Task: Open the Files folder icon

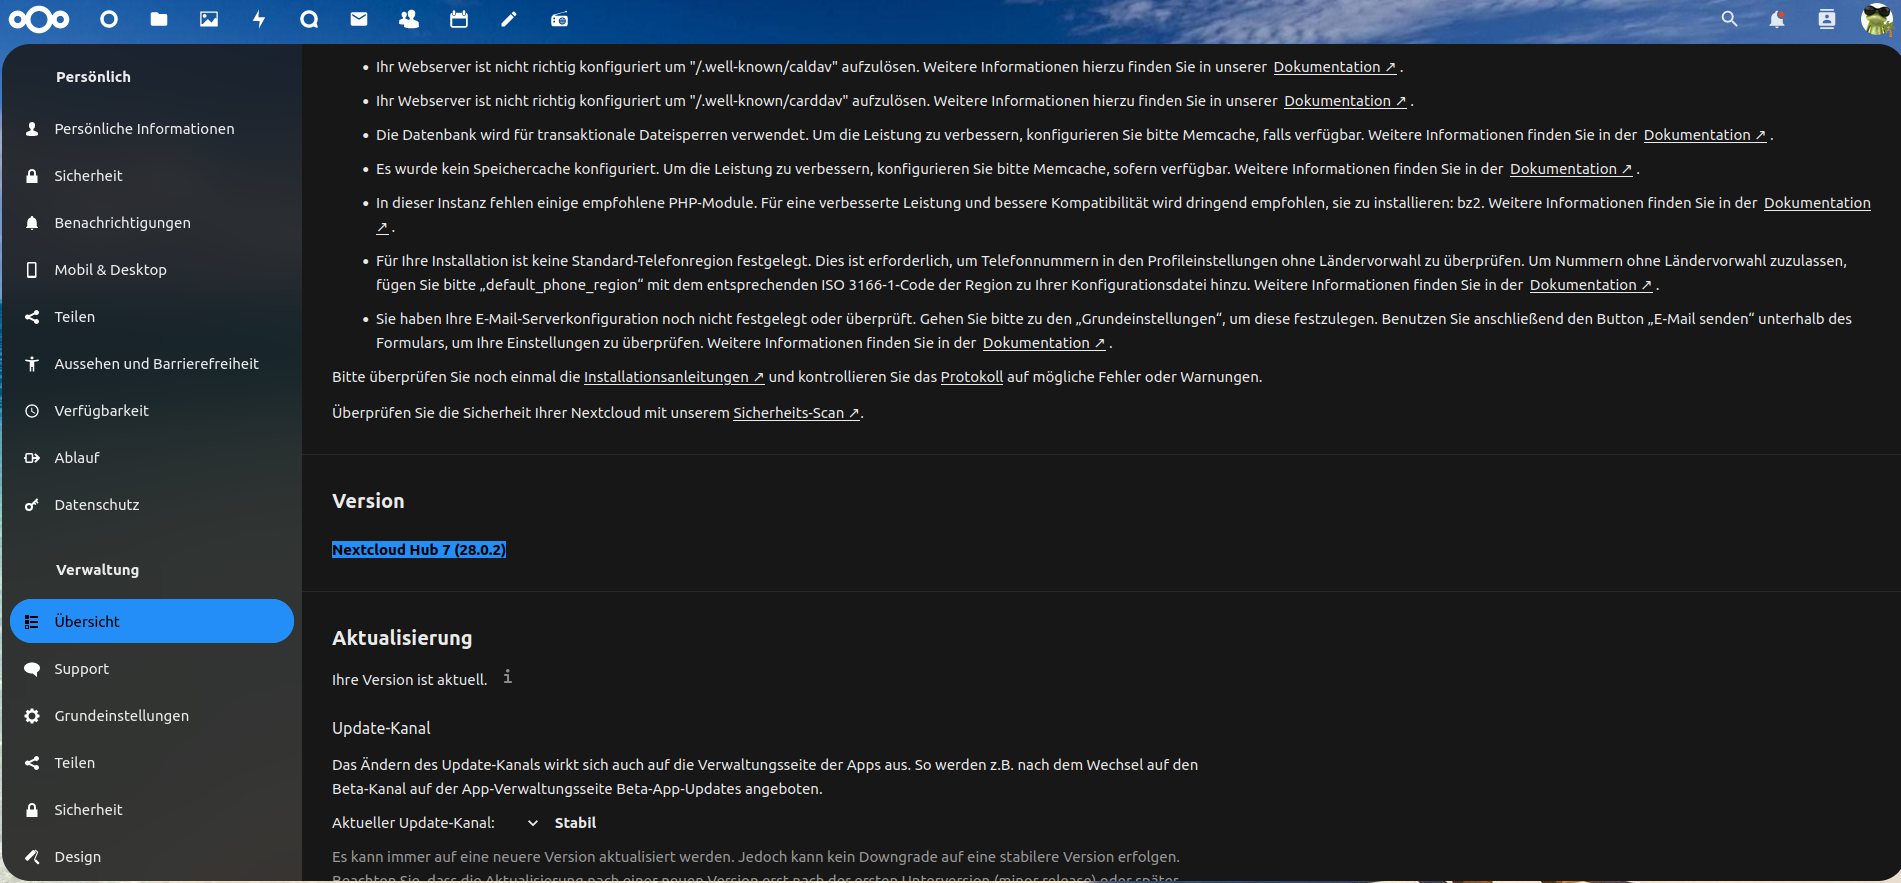Action: coord(159,19)
